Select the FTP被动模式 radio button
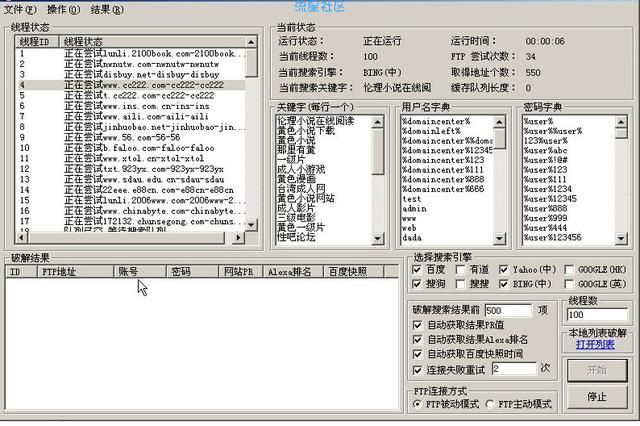This screenshot has height=426, width=640. coord(417,404)
